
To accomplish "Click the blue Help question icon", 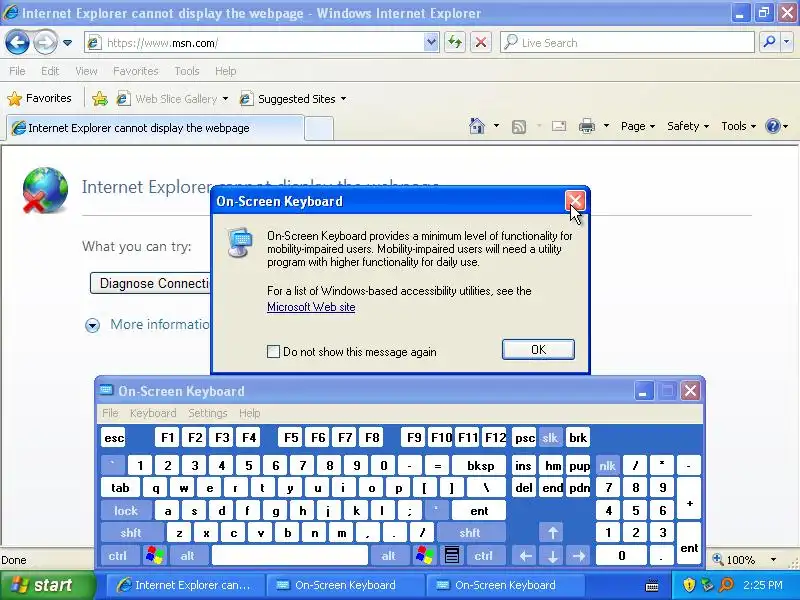I will 773,126.
